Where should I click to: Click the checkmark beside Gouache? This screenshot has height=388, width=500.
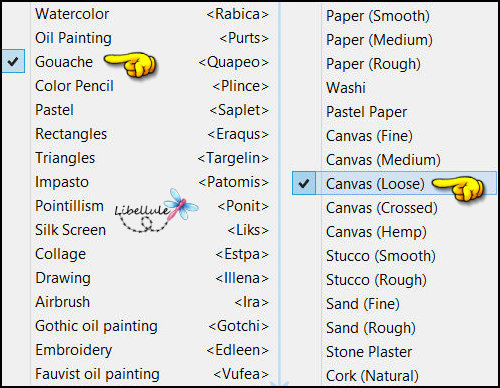tap(13, 61)
